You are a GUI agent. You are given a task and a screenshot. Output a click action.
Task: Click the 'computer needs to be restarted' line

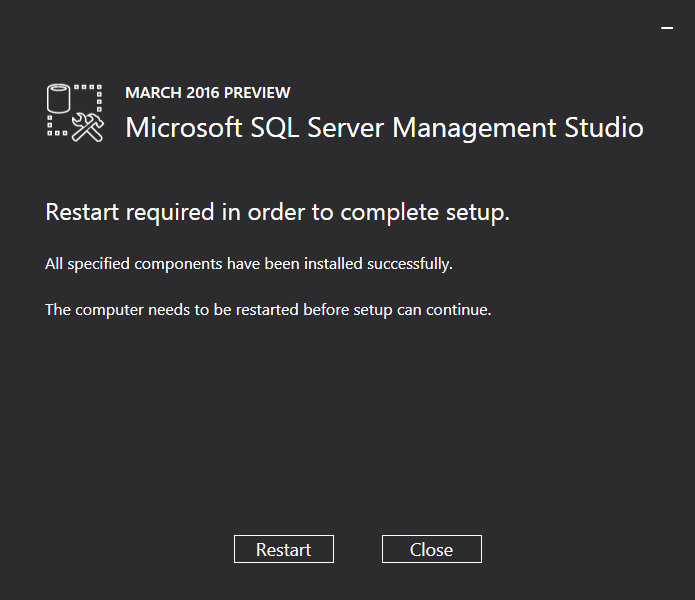coord(268,309)
